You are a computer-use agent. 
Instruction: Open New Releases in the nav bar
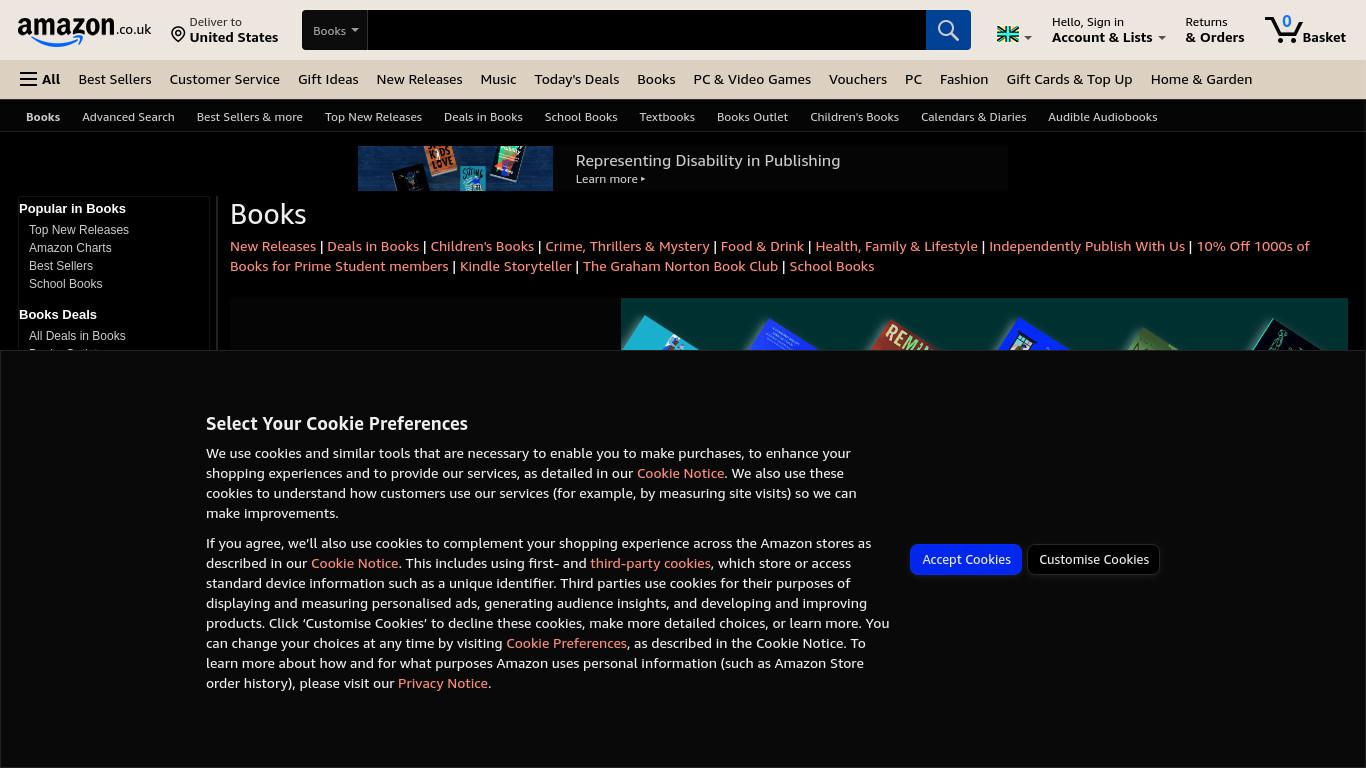[419, 79]
